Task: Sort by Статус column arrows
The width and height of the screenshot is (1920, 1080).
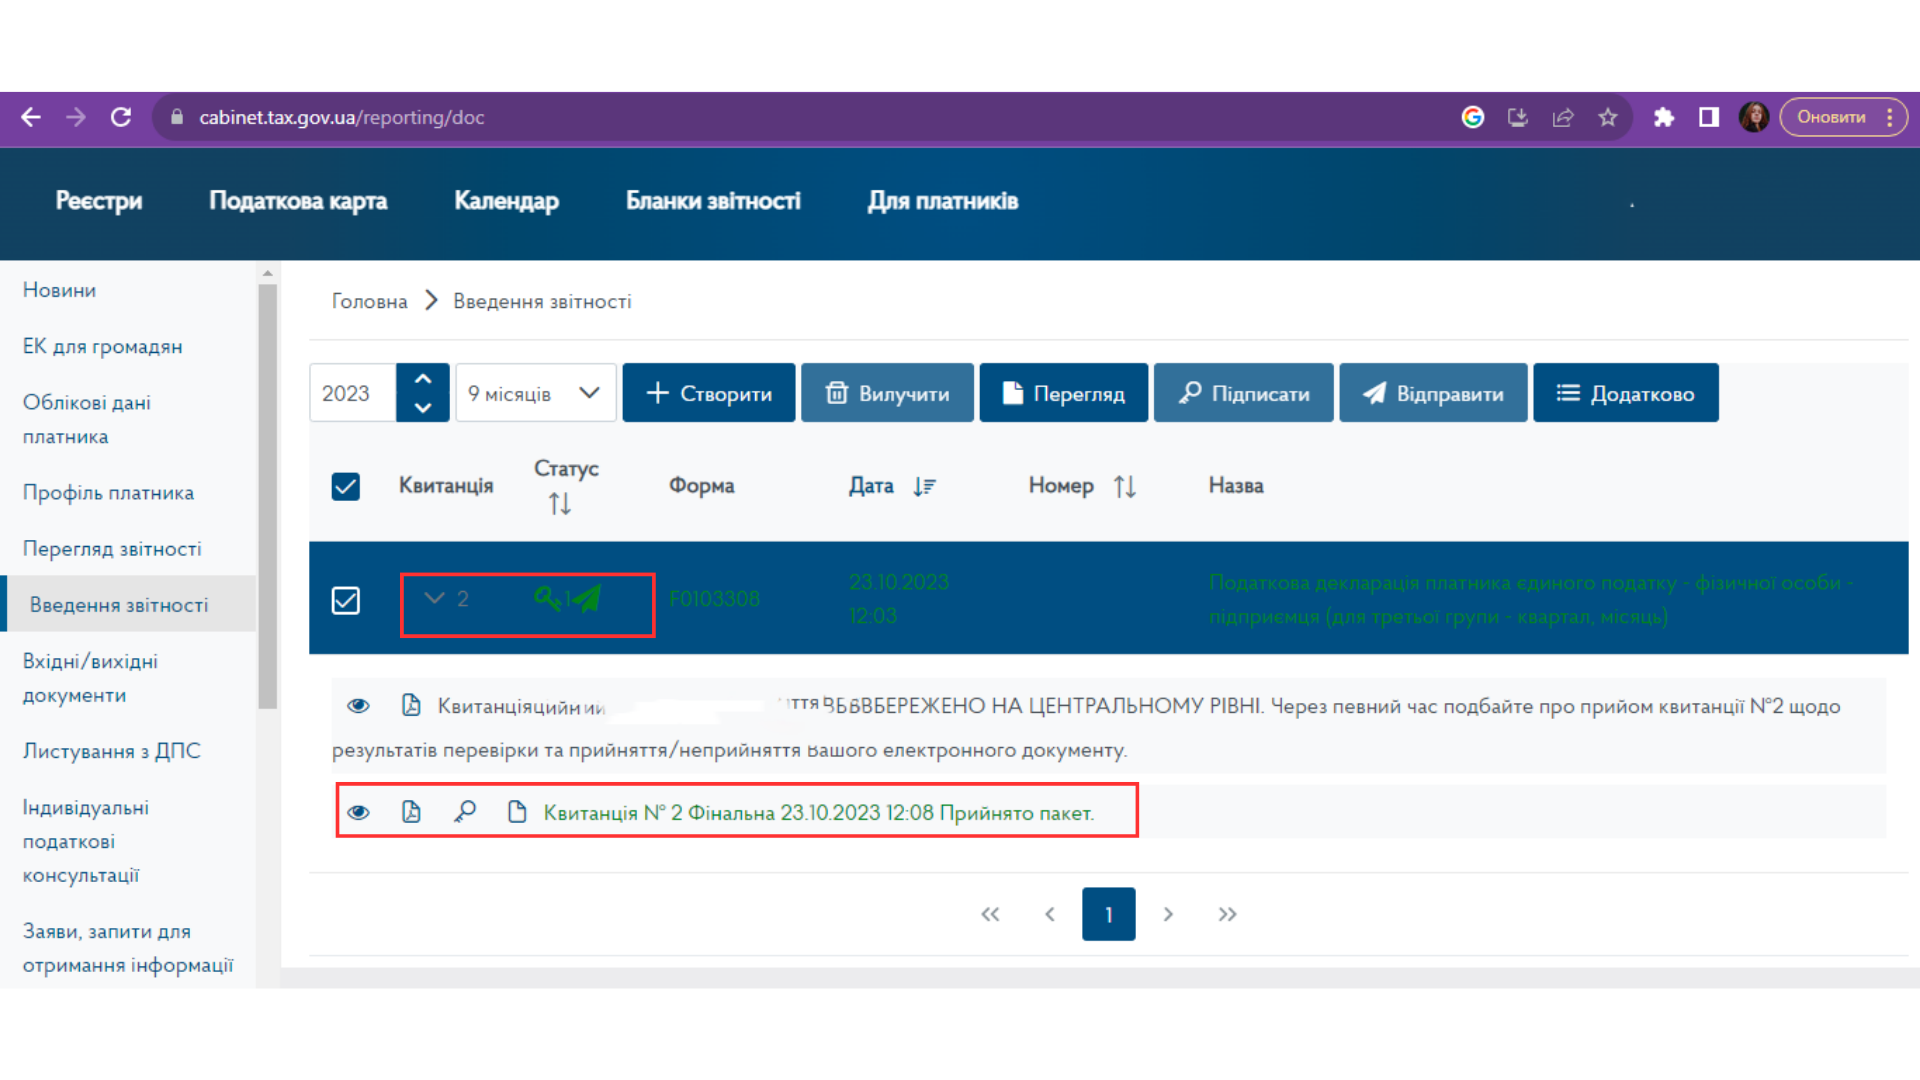Action: 560,504
